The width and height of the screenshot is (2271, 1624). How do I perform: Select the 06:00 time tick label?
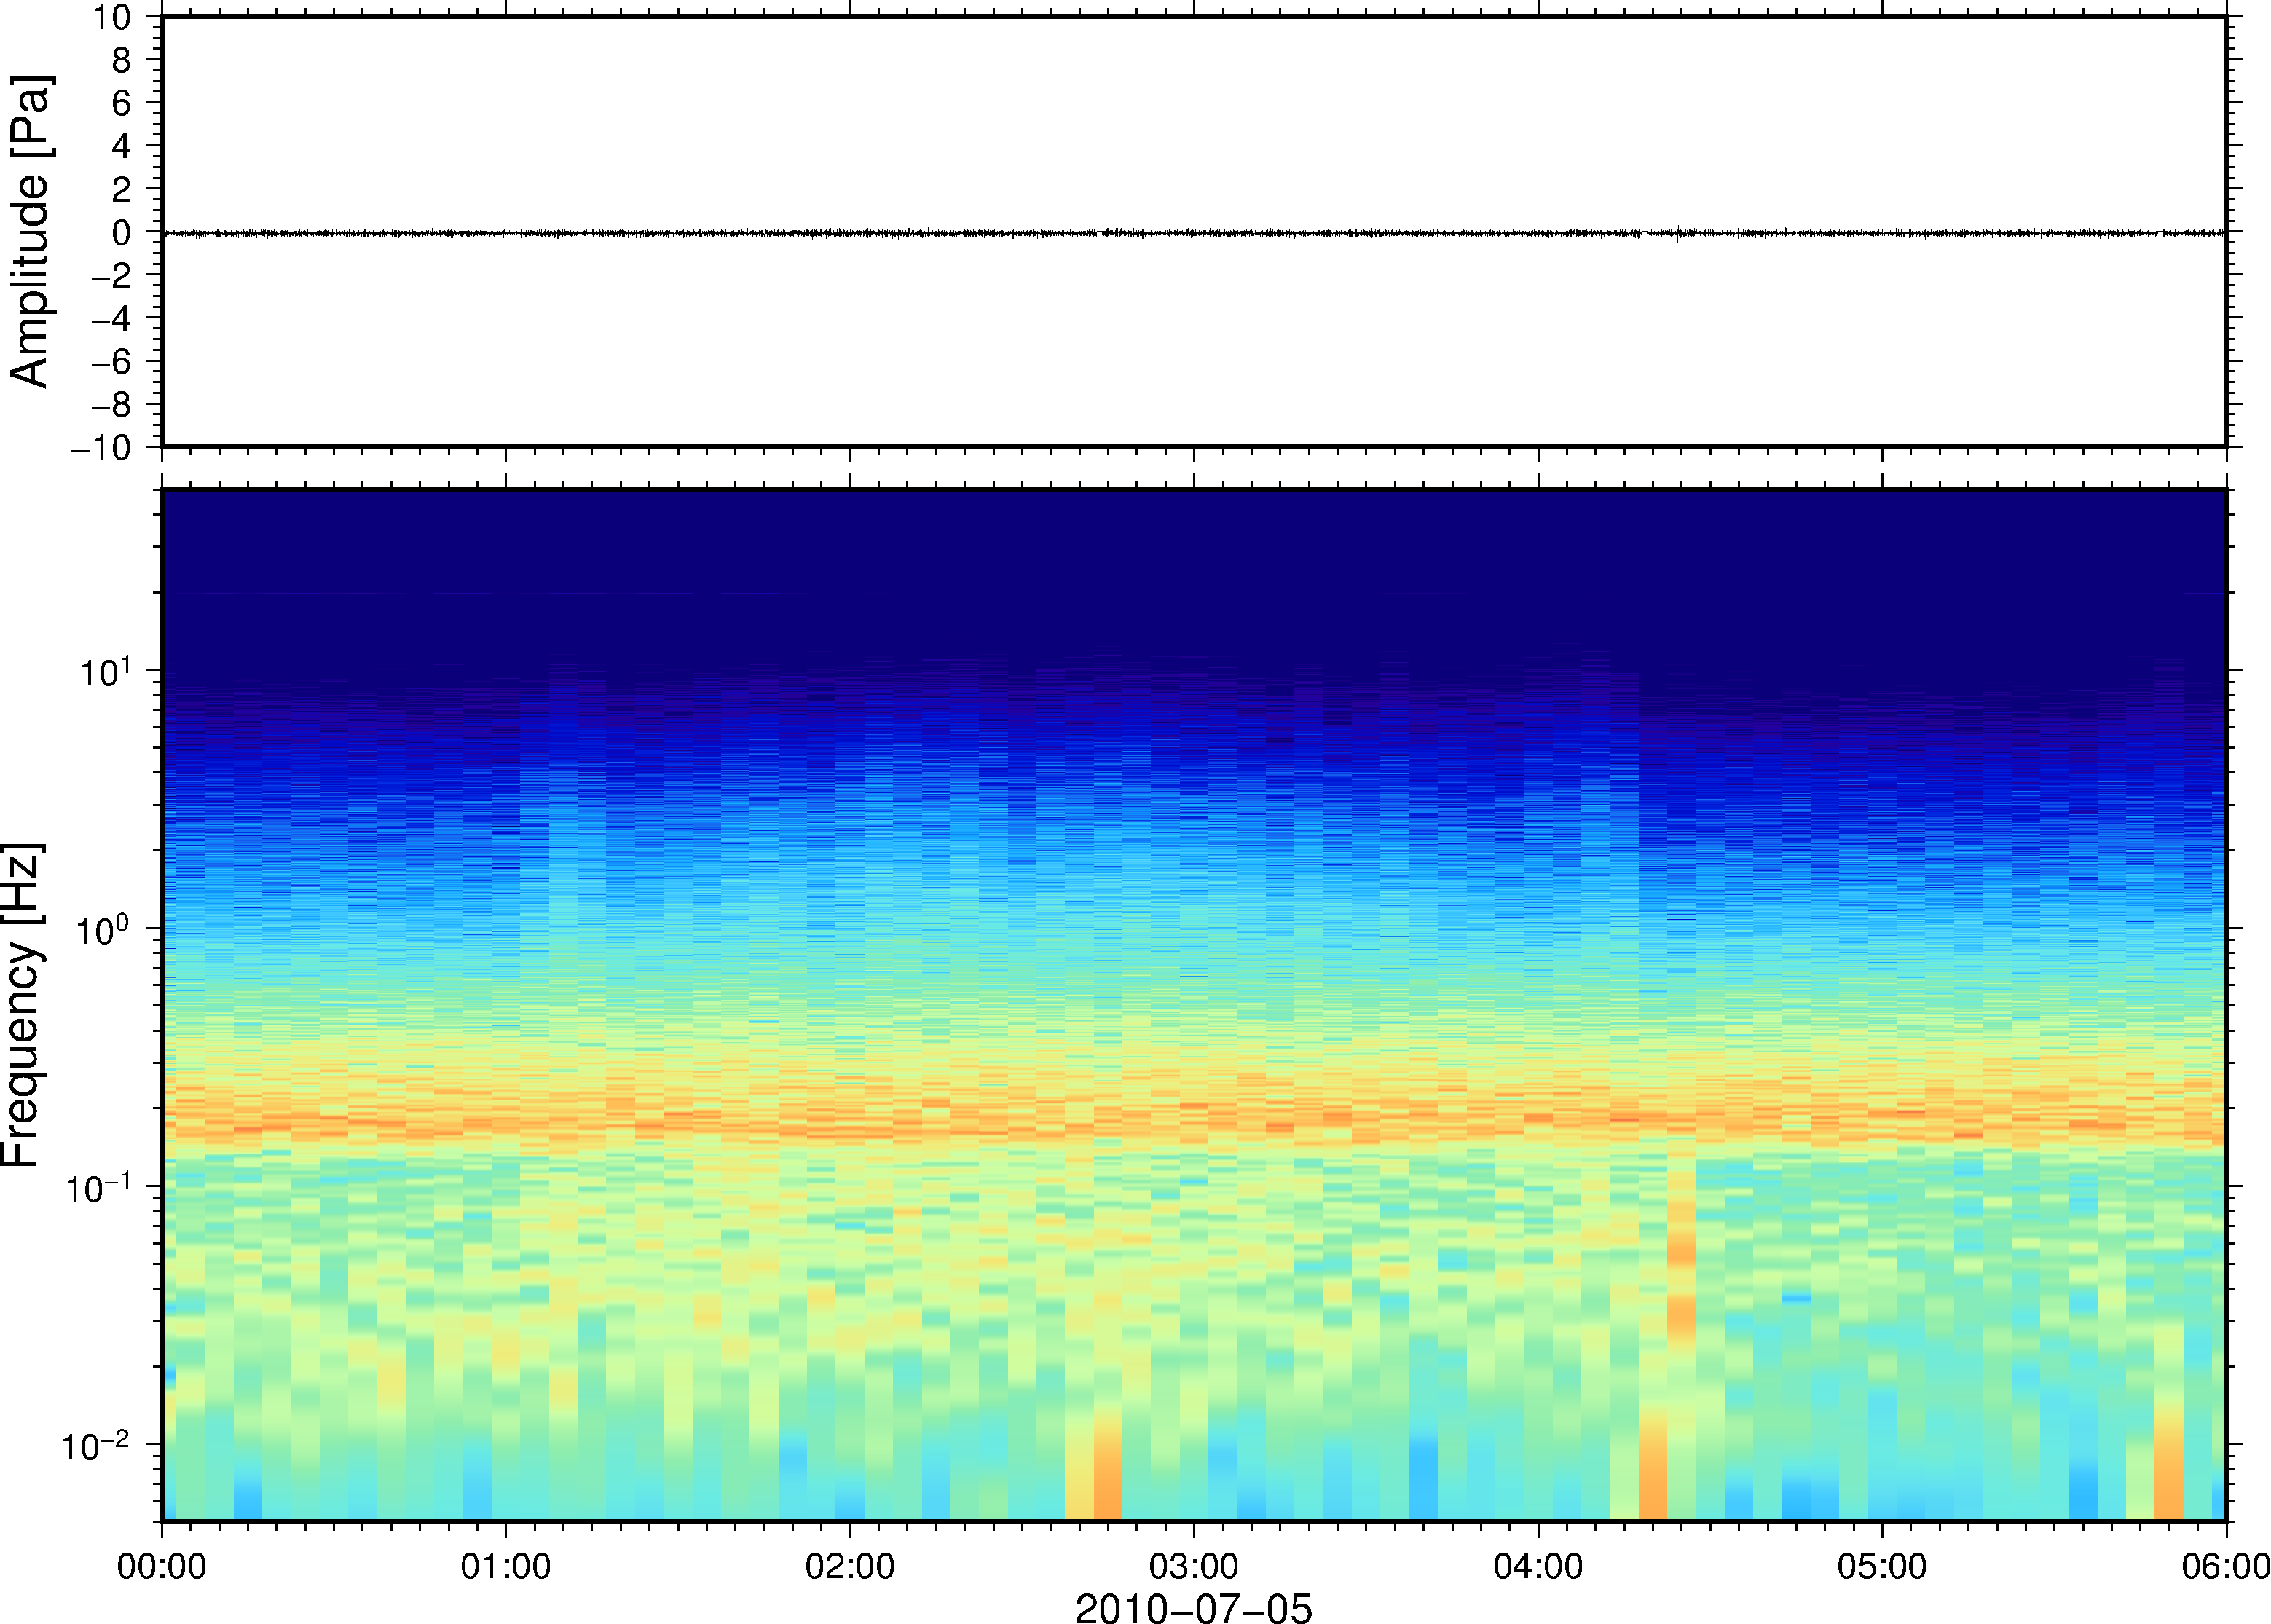[2226, 1566]
